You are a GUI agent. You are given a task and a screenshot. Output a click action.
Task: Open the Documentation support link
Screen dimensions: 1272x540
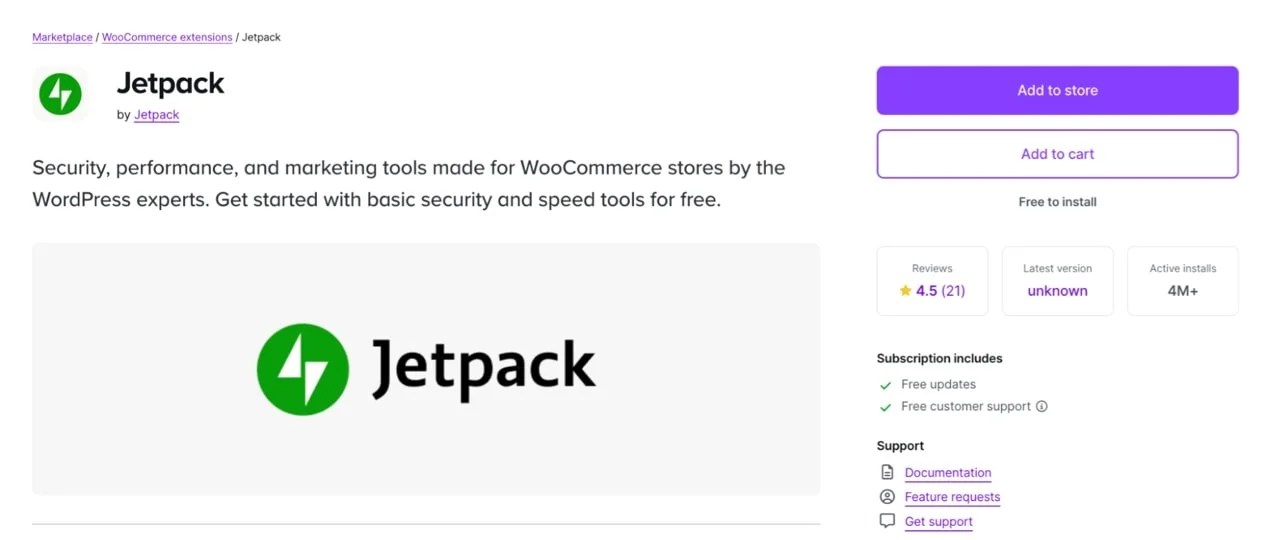coord(947,473)
